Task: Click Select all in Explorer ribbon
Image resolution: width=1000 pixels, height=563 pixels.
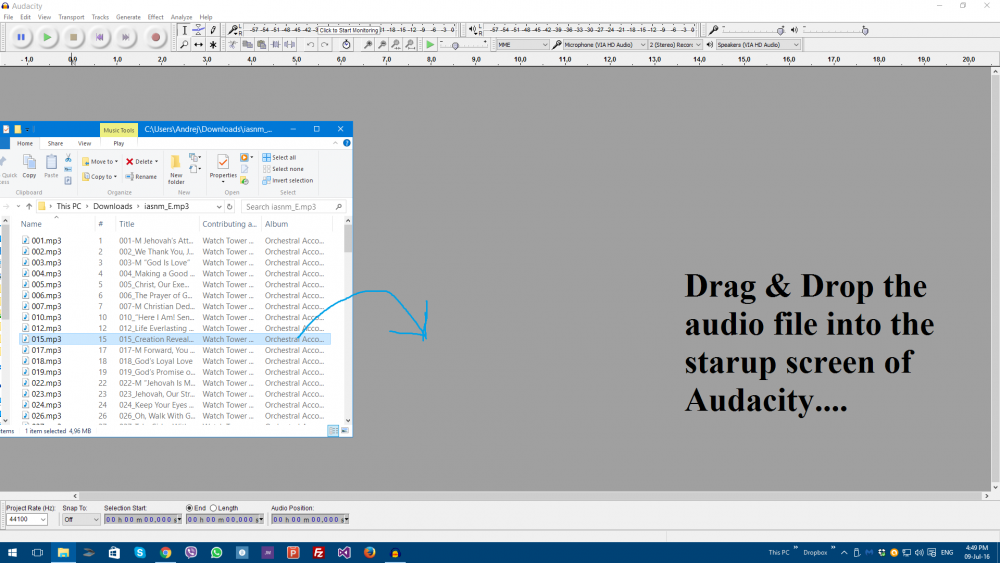Action: (279, 157)
